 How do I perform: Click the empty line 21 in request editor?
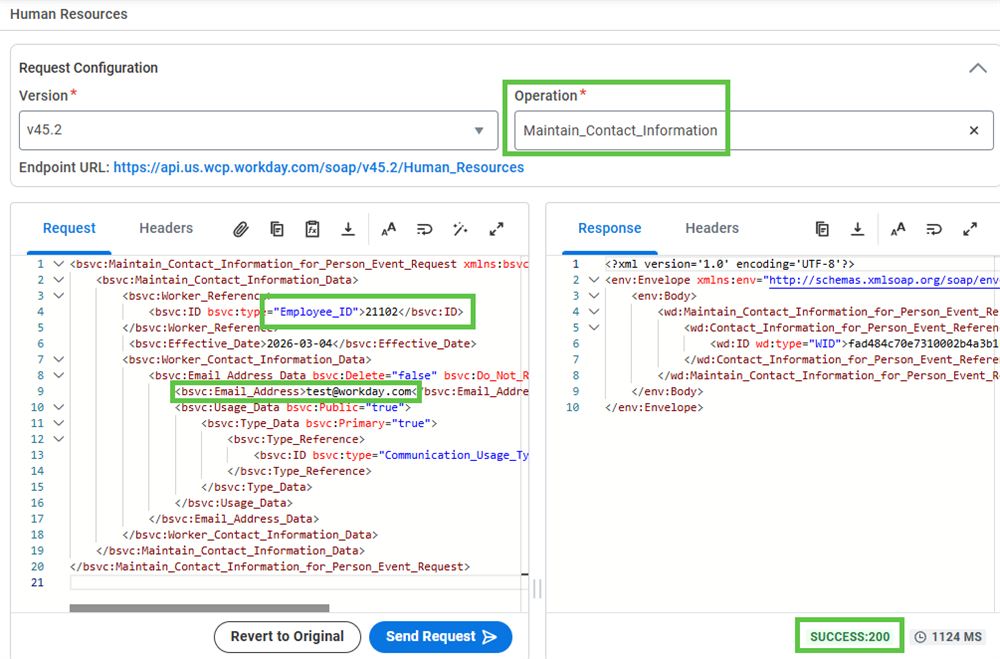[x=297, y=582]
